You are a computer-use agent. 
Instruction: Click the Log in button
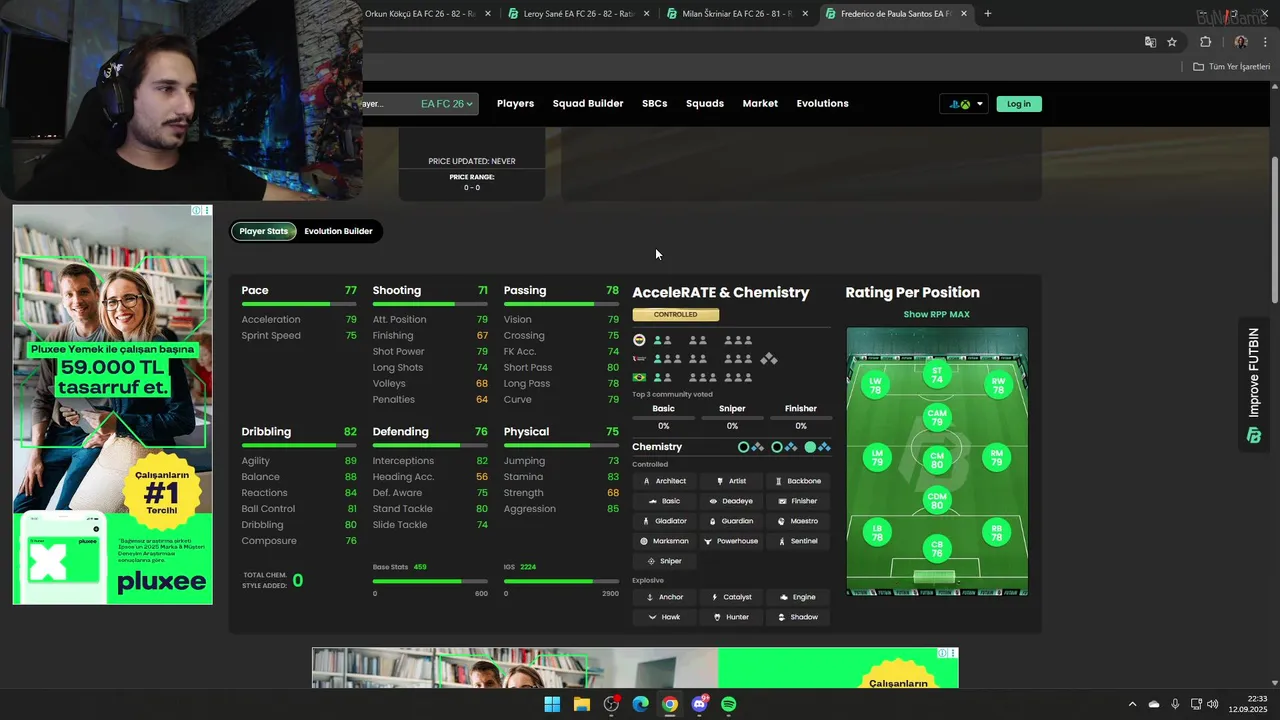tap(1019, 104)
